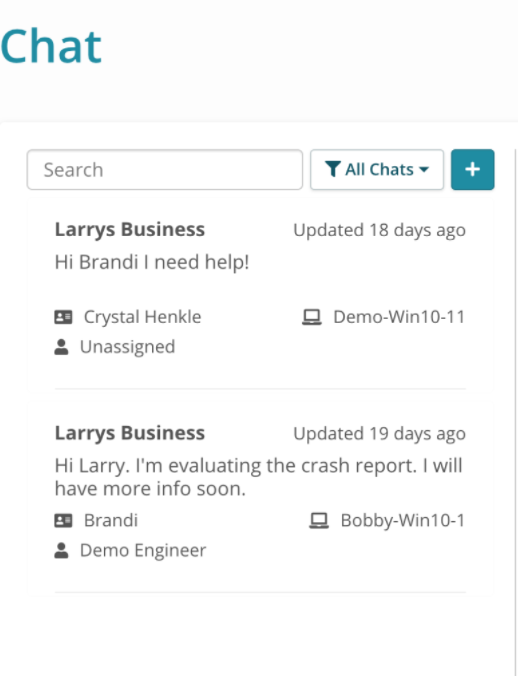This screenshot has width=518, height=676.
Task: Open the All Chats filter dropdown
Action: pos(377,169)
